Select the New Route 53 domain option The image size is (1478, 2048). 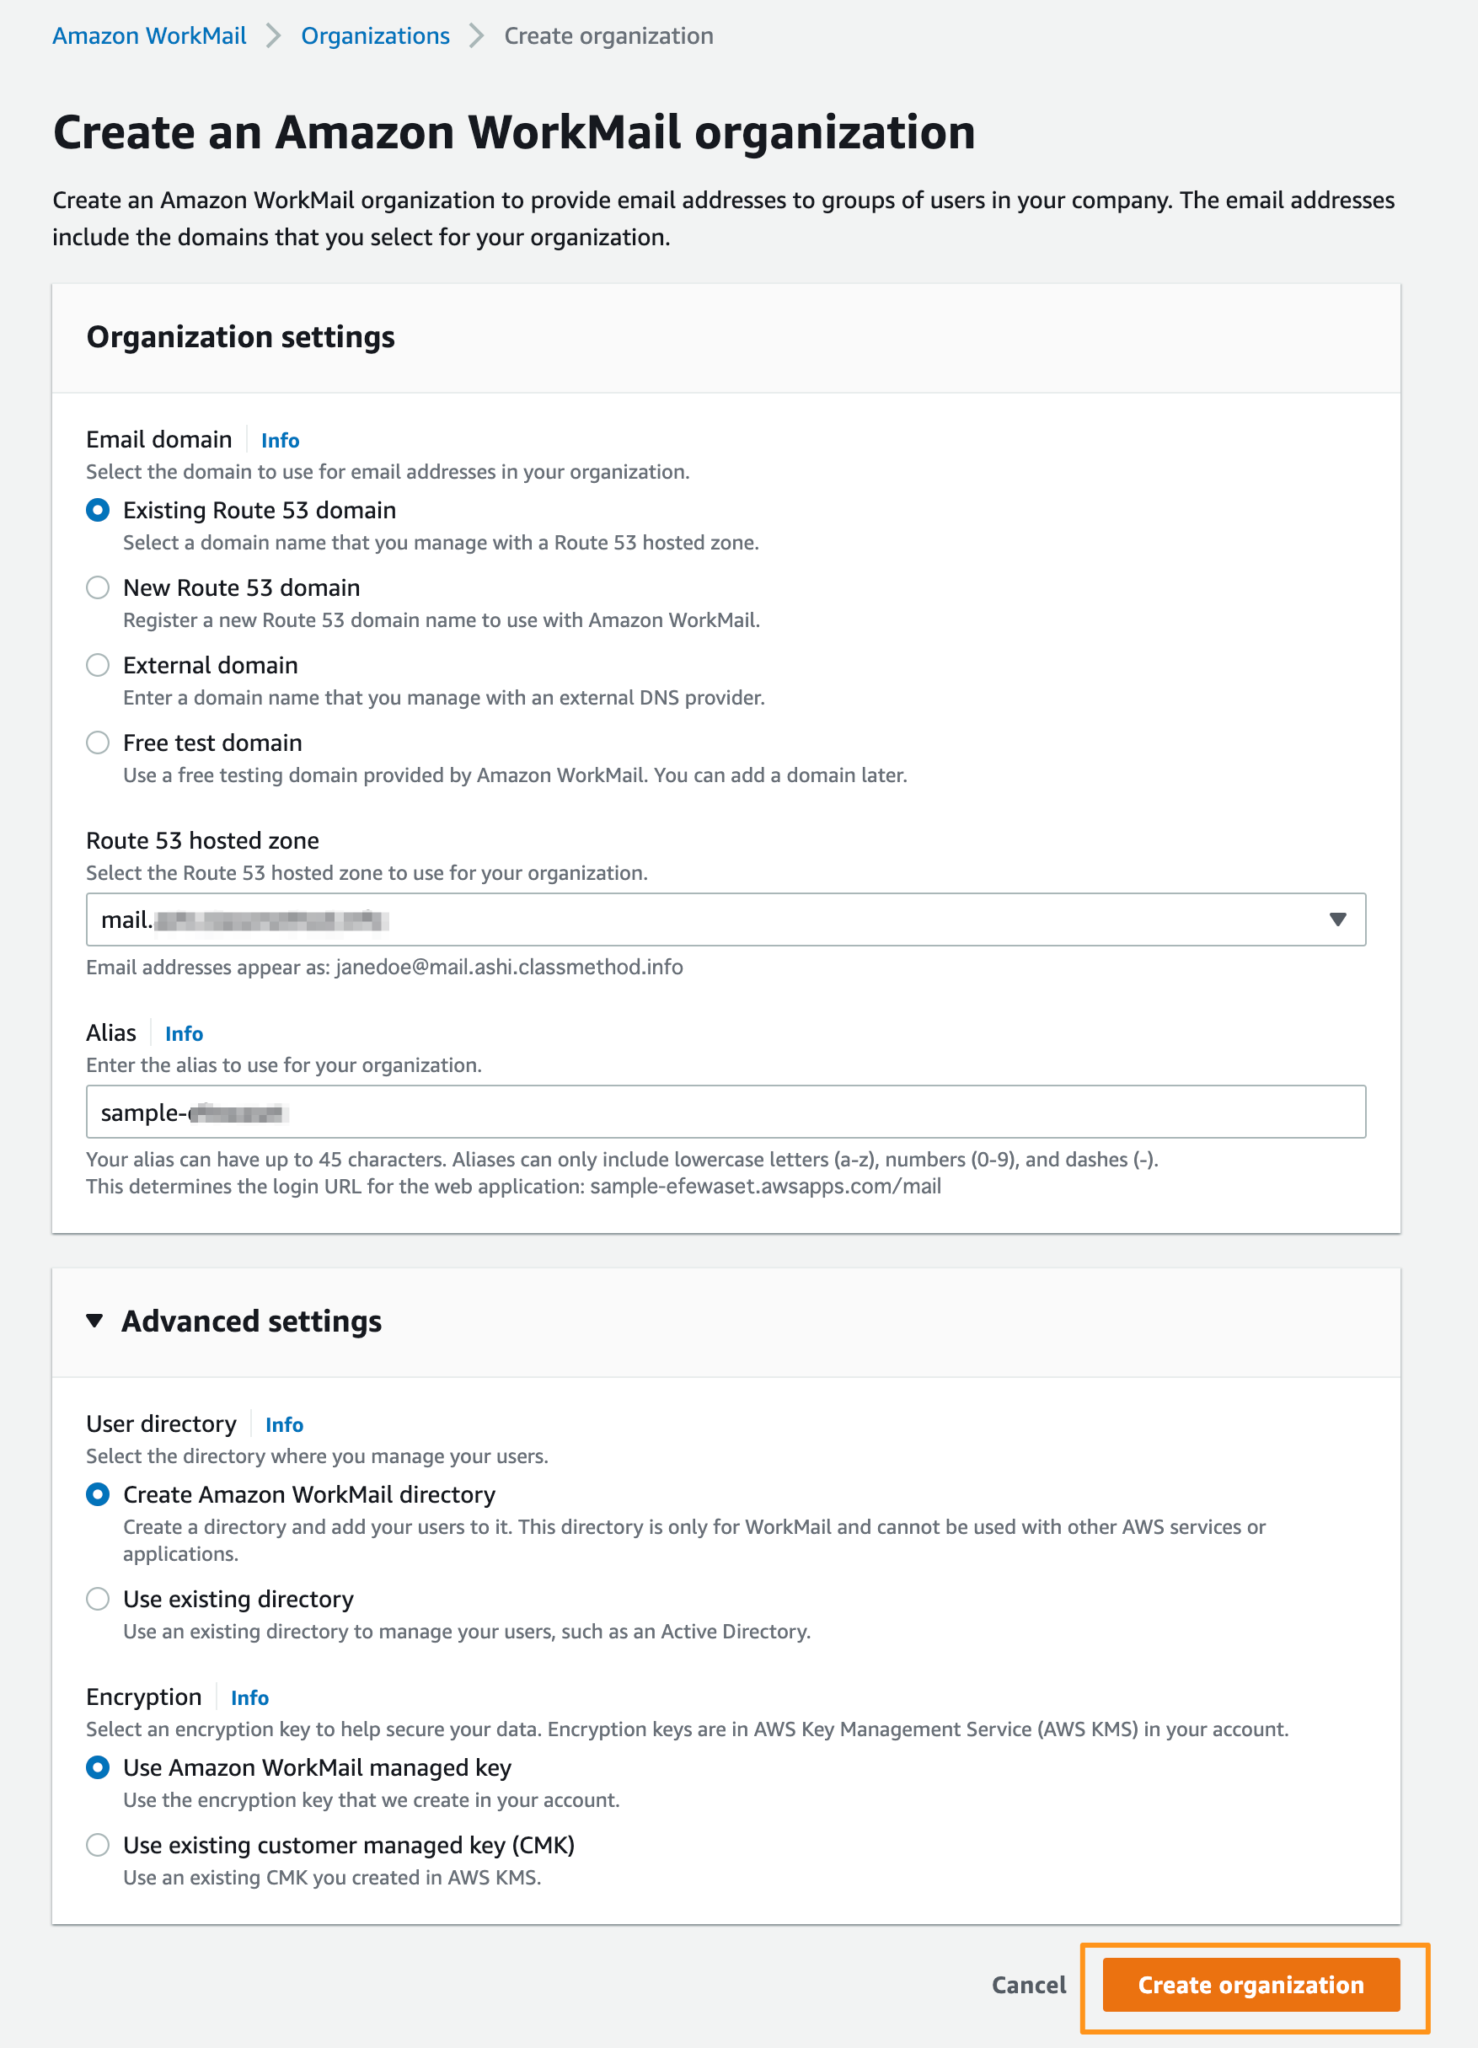point(98,588)
